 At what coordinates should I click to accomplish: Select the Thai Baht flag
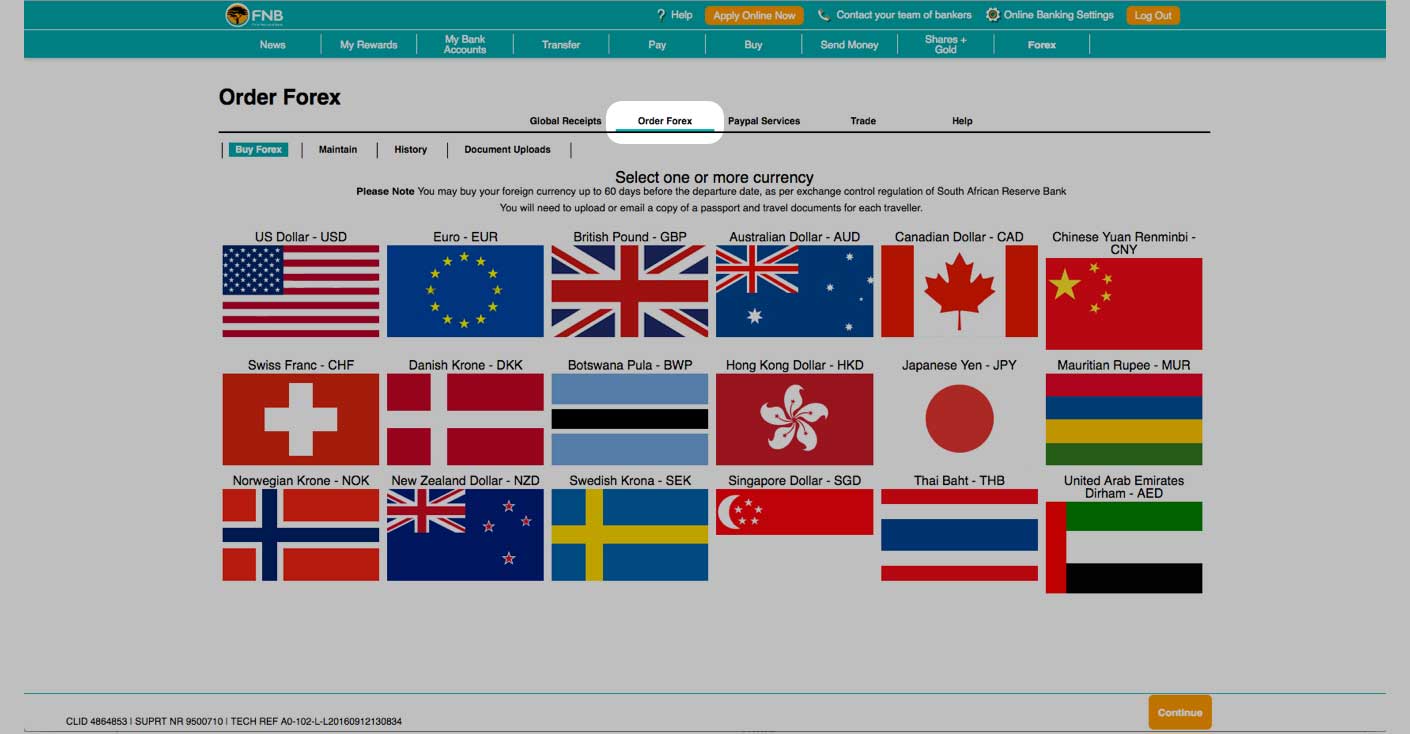[x=959, y=535]
